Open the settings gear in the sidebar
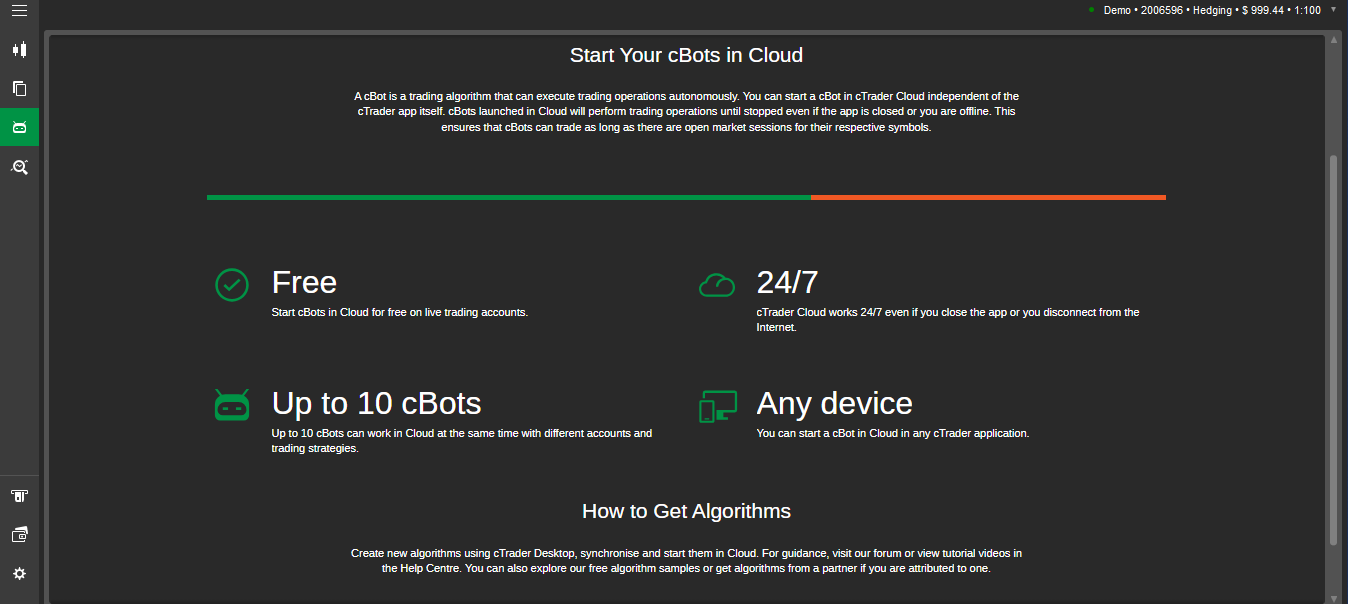The image size is (1348, 604). pos(19,574)
